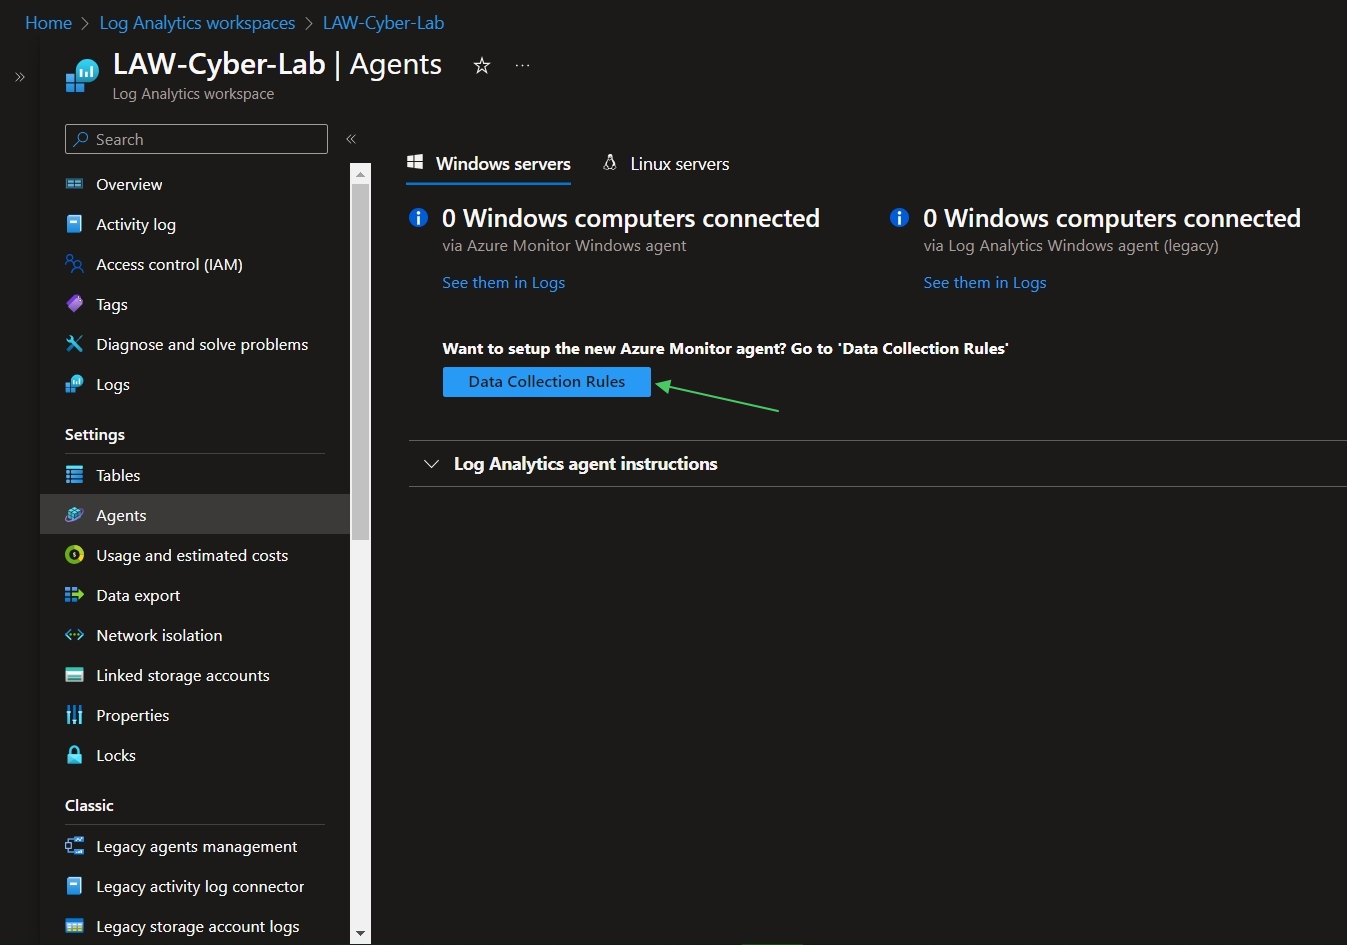This screenshot has width=1347, height=945.
Task: Click the sidebar vertical scrollbar thumb
Action: pyautogui.click(x=361, y=361)
